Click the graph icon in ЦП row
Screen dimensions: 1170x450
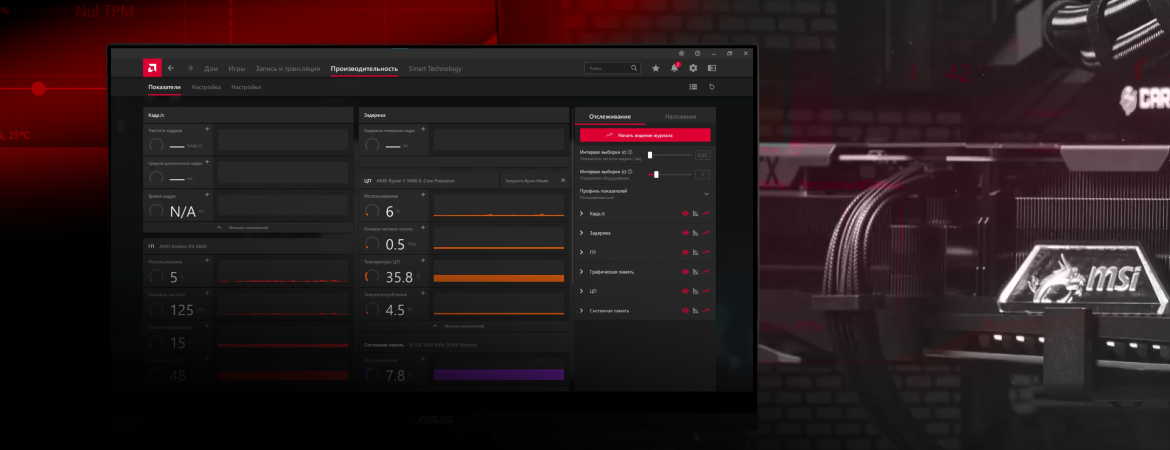pyautogui.click(x=695, y=291)
